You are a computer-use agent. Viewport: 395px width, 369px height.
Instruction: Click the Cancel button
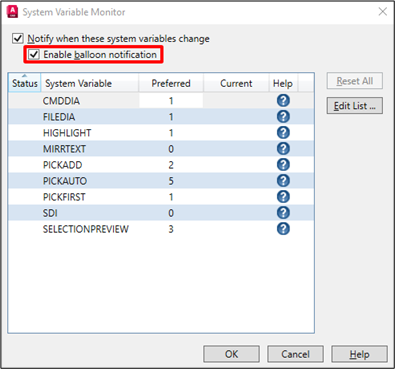295,354
